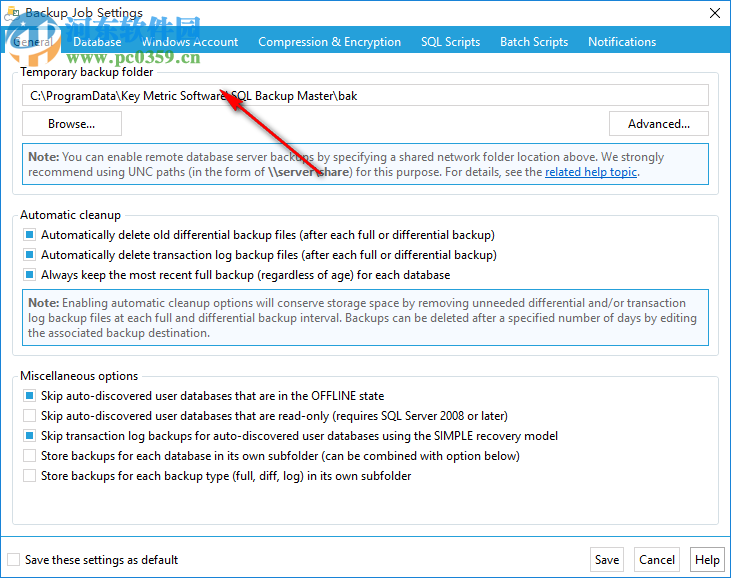The height and width of the screenshot is (578, 731).
Task: Click the Browse... button
Action: click(72, 124)
